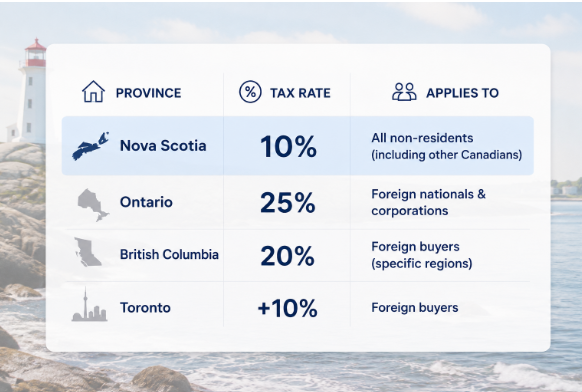This screenshot has width=582, height=392.
Task: Click the TAX RATE column header
Action: point(300,93)
